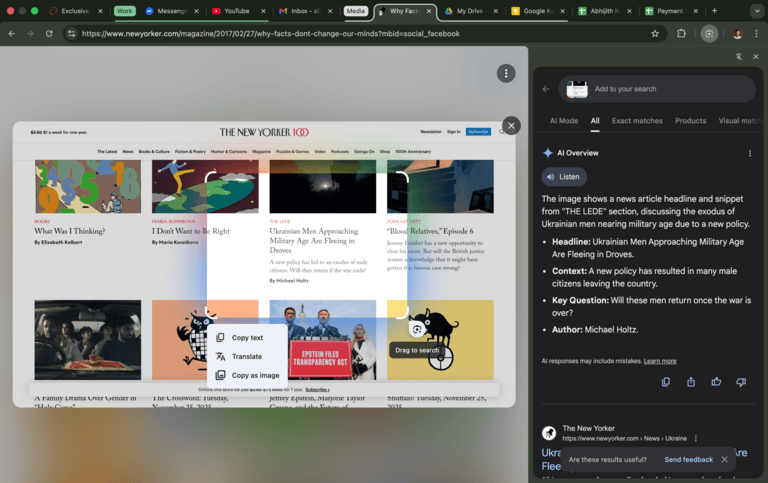Screen dimensions: 768x483
Task: Go back in Lens search panel
Action: point(546,89)
